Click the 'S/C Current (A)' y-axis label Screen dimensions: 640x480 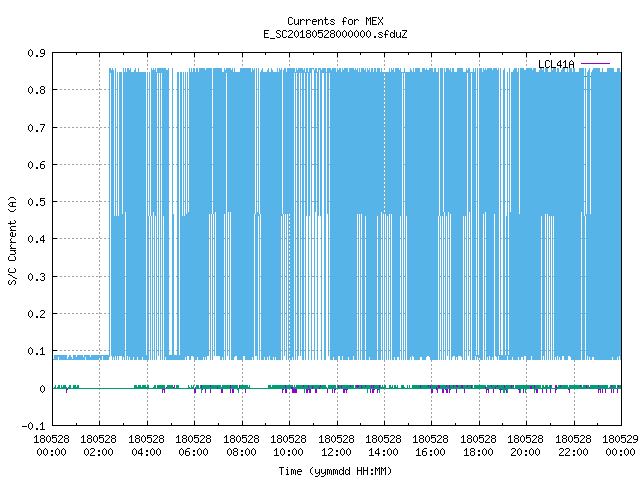(x=13, y=240)
